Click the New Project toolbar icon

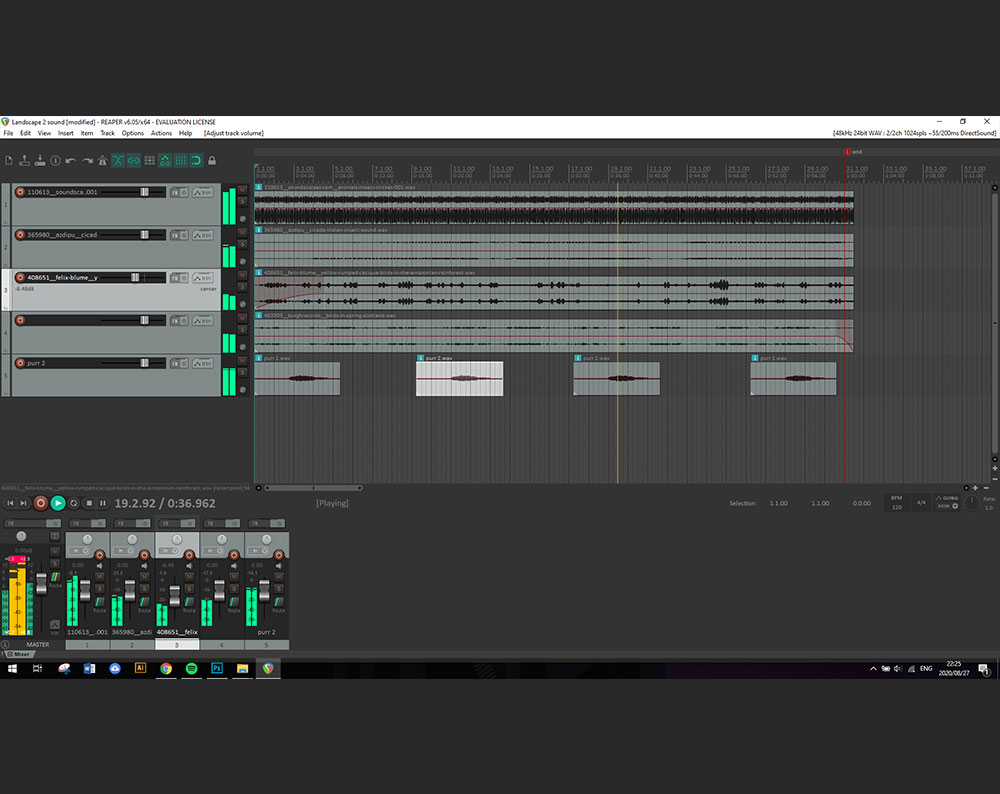point(8,160)
